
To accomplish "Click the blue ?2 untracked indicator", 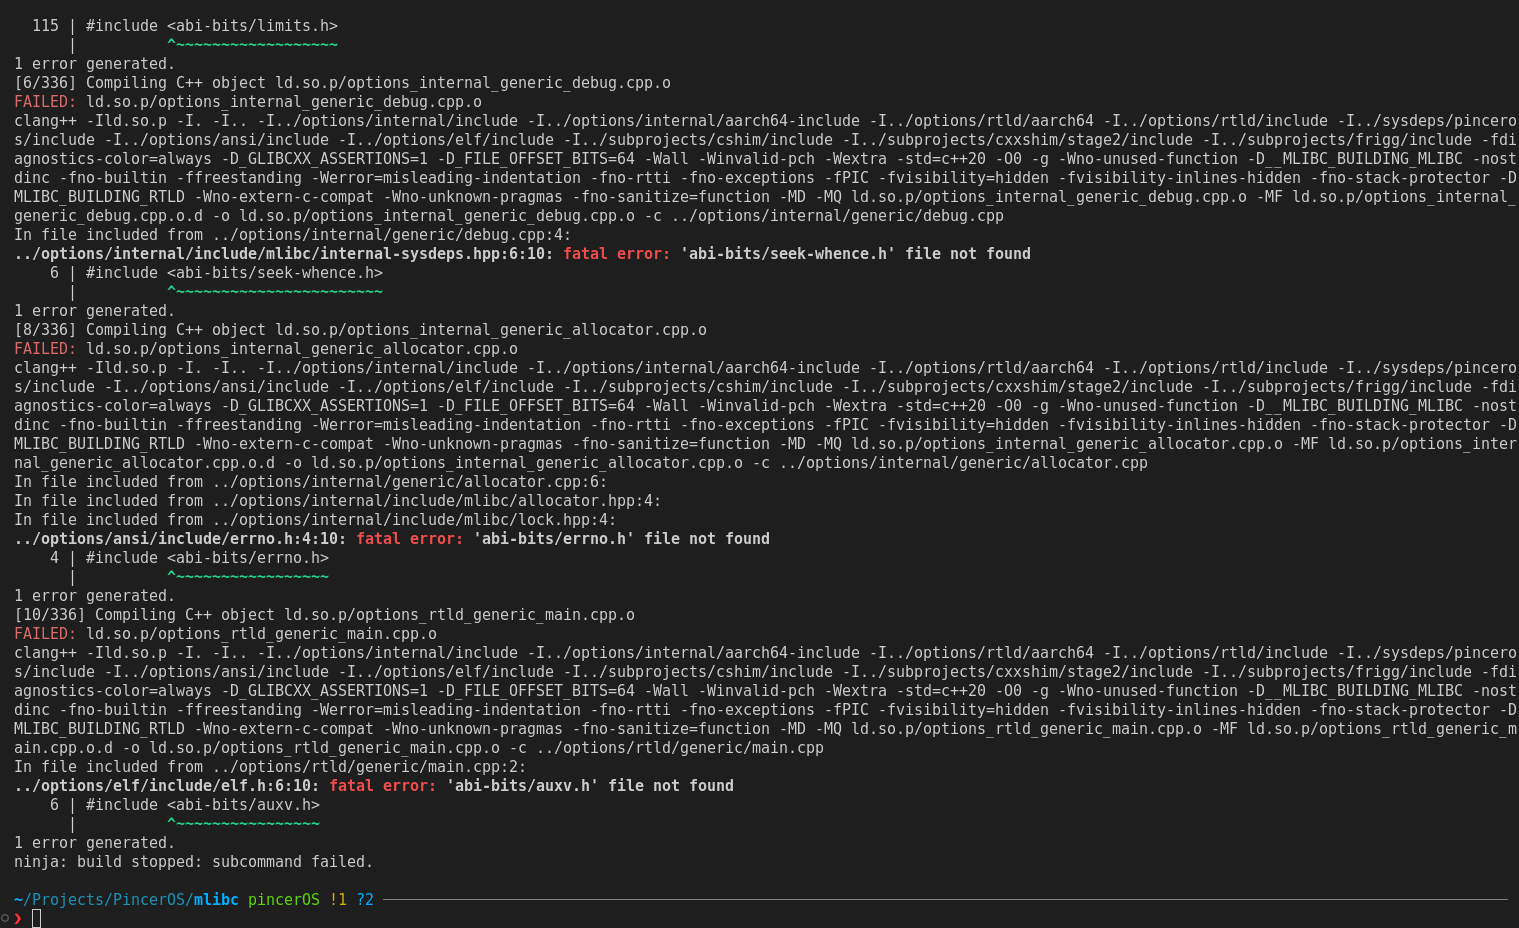I will pos(365,899).
